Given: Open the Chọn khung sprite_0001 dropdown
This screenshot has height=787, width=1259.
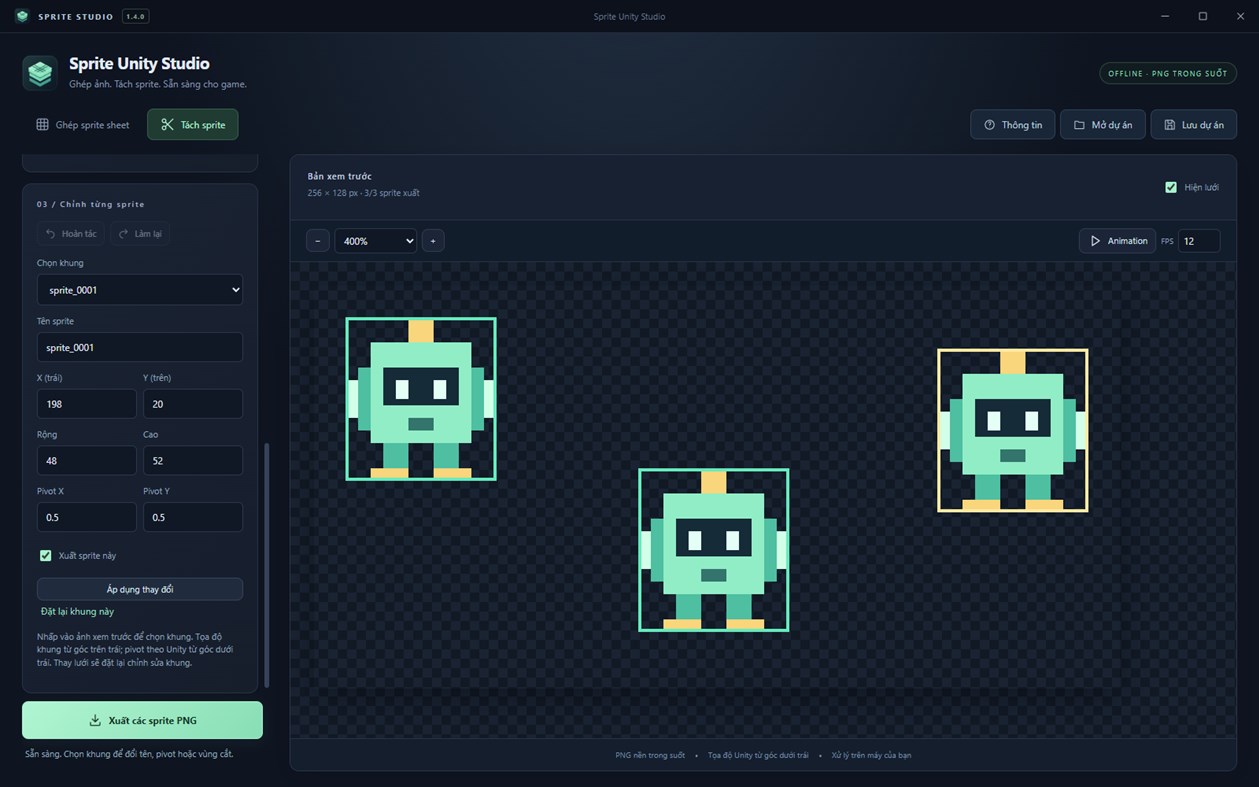Looking at the screenshot, I should [140, 290].
